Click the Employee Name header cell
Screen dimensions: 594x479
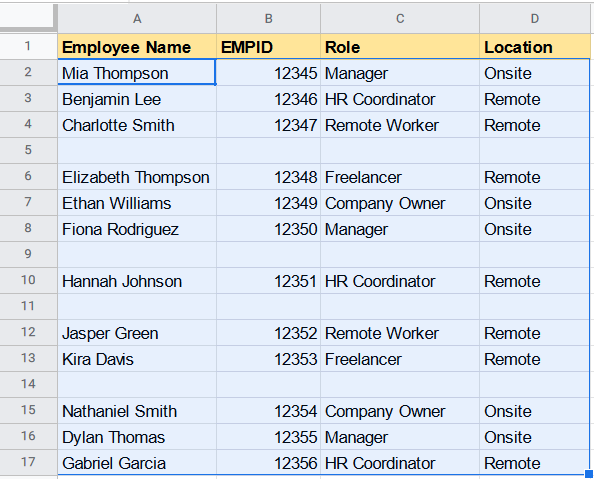tap(137, 47)
